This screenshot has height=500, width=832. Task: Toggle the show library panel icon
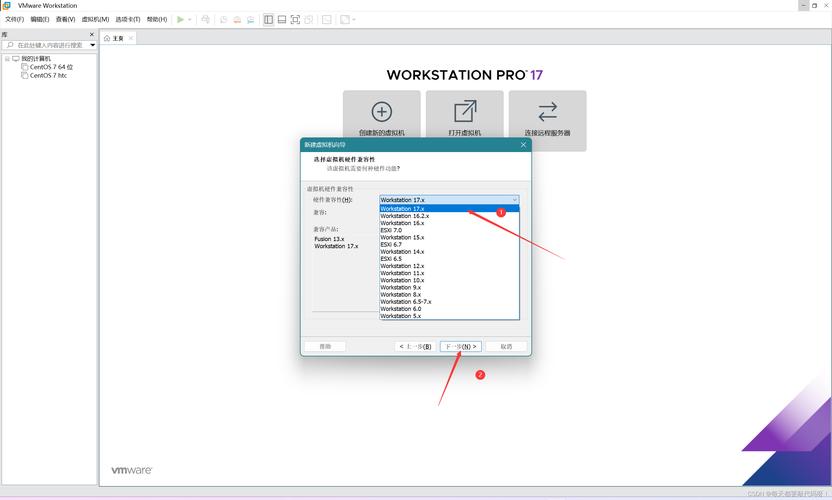[x=268, y=20]
